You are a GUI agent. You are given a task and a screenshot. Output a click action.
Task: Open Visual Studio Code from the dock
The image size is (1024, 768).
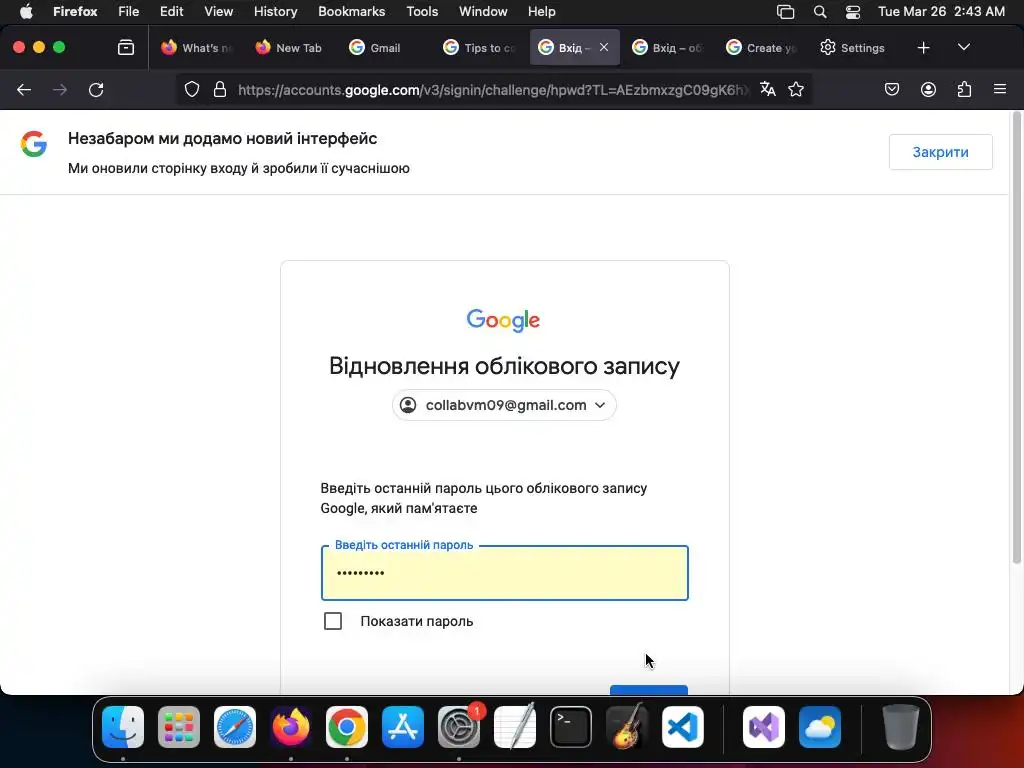point(683,727)
